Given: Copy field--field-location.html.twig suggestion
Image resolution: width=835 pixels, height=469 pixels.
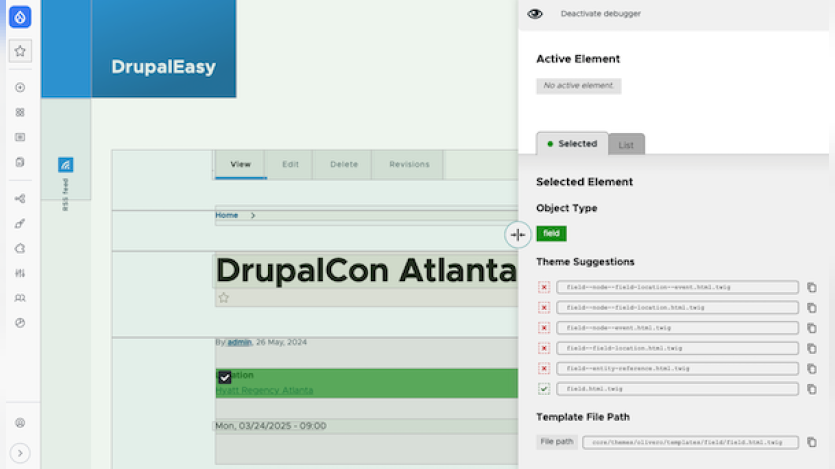Looking at the screenshot, I should point(812,348).
